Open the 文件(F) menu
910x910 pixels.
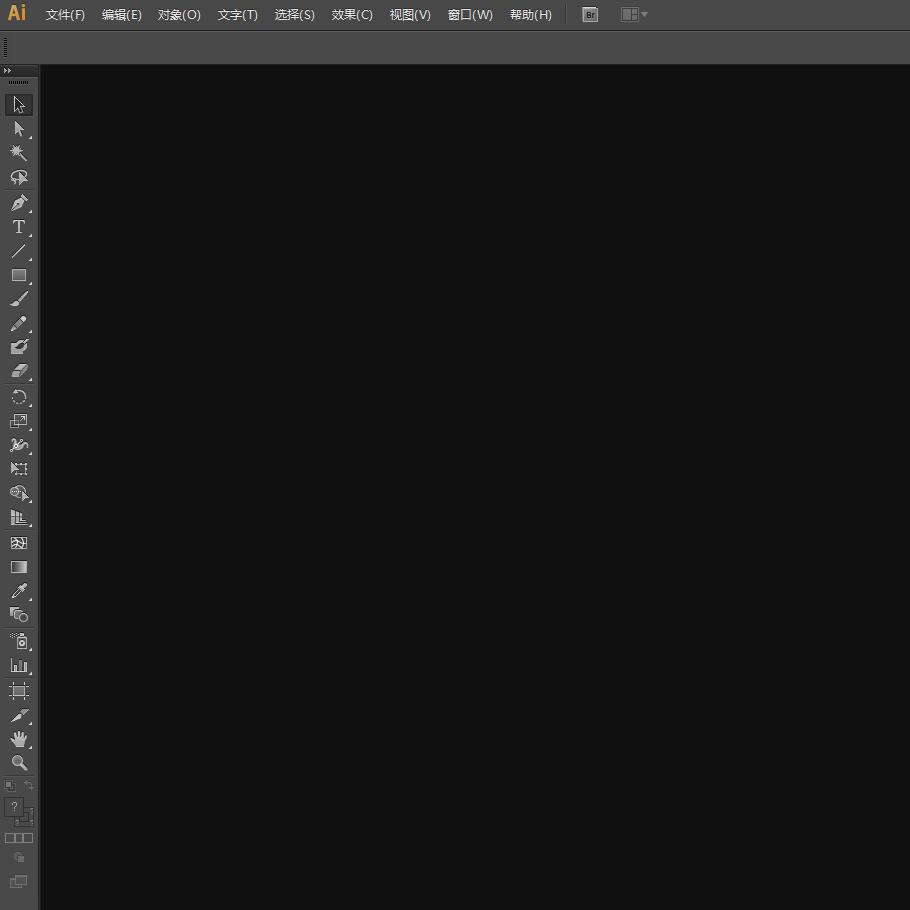[65, 15]
